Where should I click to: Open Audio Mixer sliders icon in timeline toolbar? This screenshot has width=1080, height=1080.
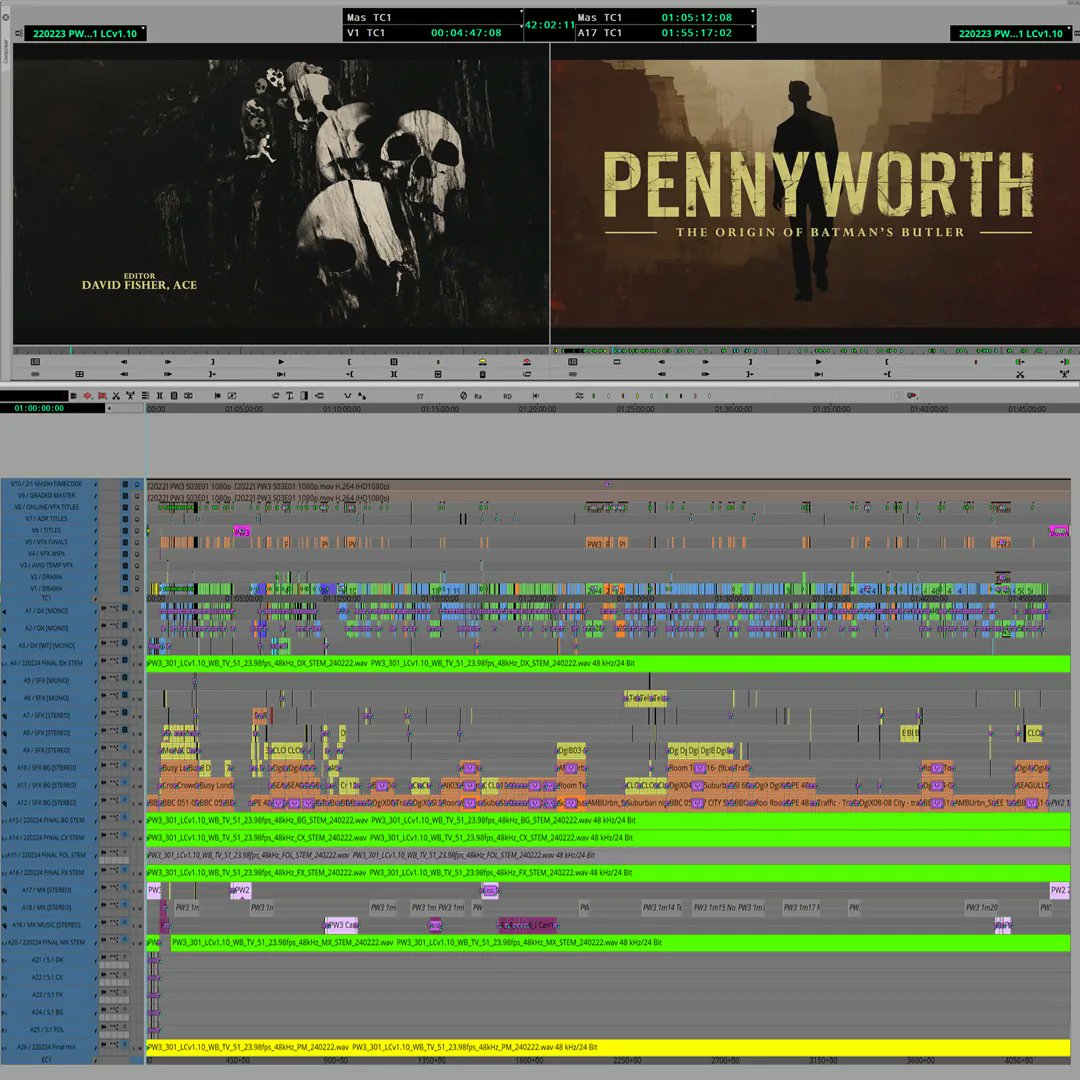coord(579,395)
